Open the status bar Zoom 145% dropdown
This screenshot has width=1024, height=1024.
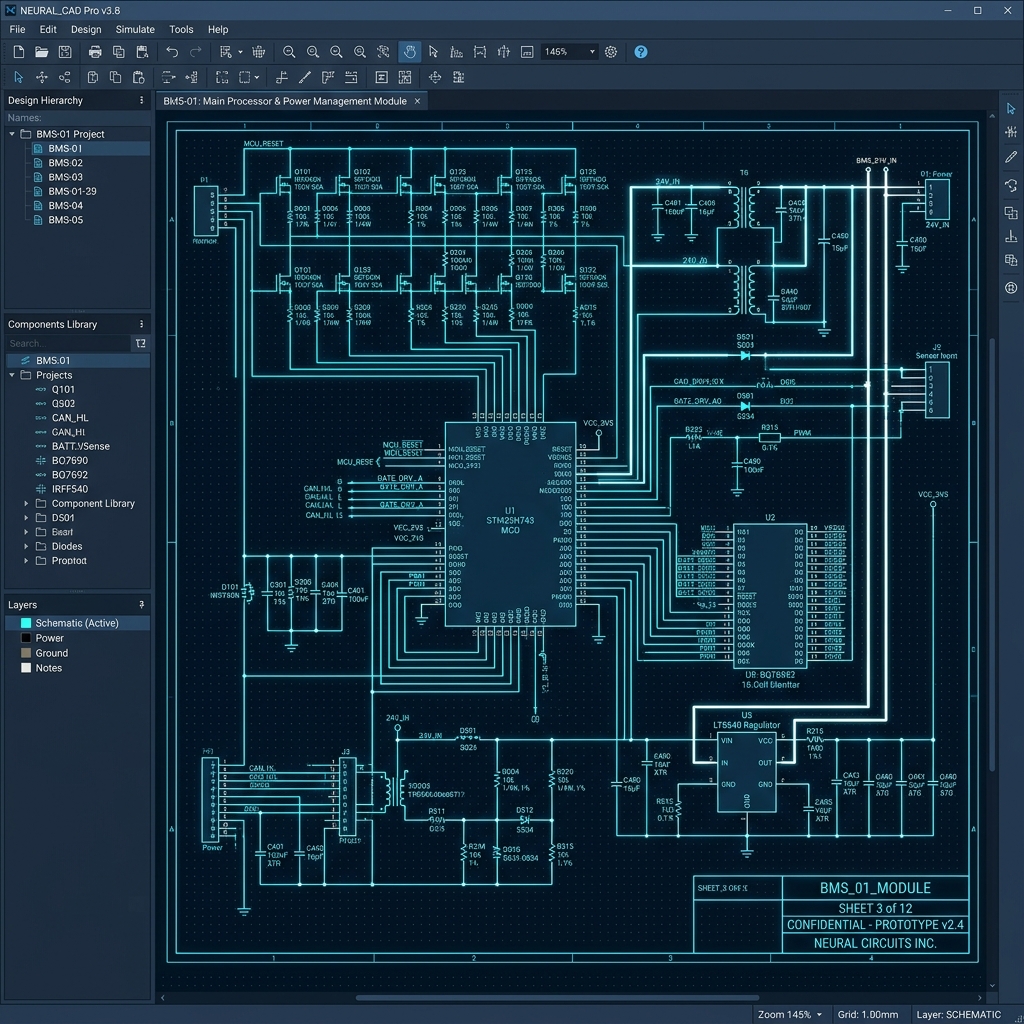(819, 1014)
